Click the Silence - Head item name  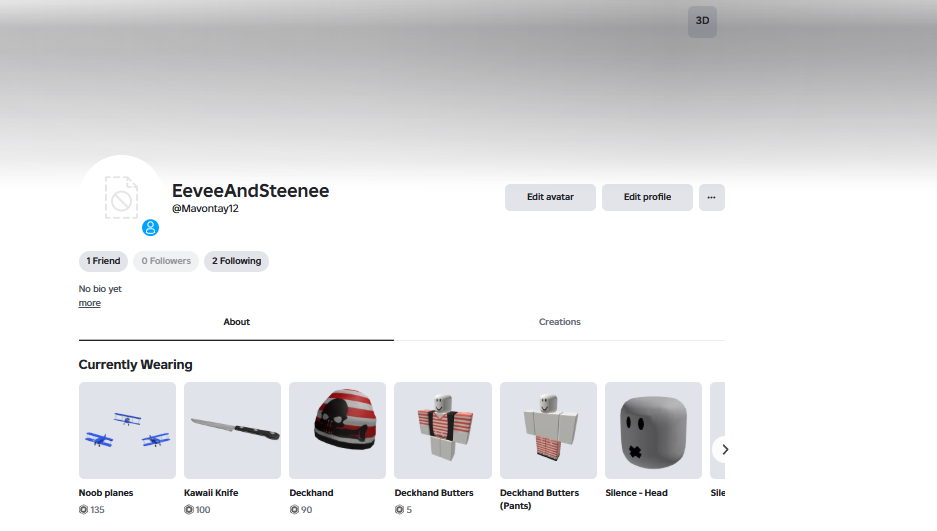[x=636, y=493]
